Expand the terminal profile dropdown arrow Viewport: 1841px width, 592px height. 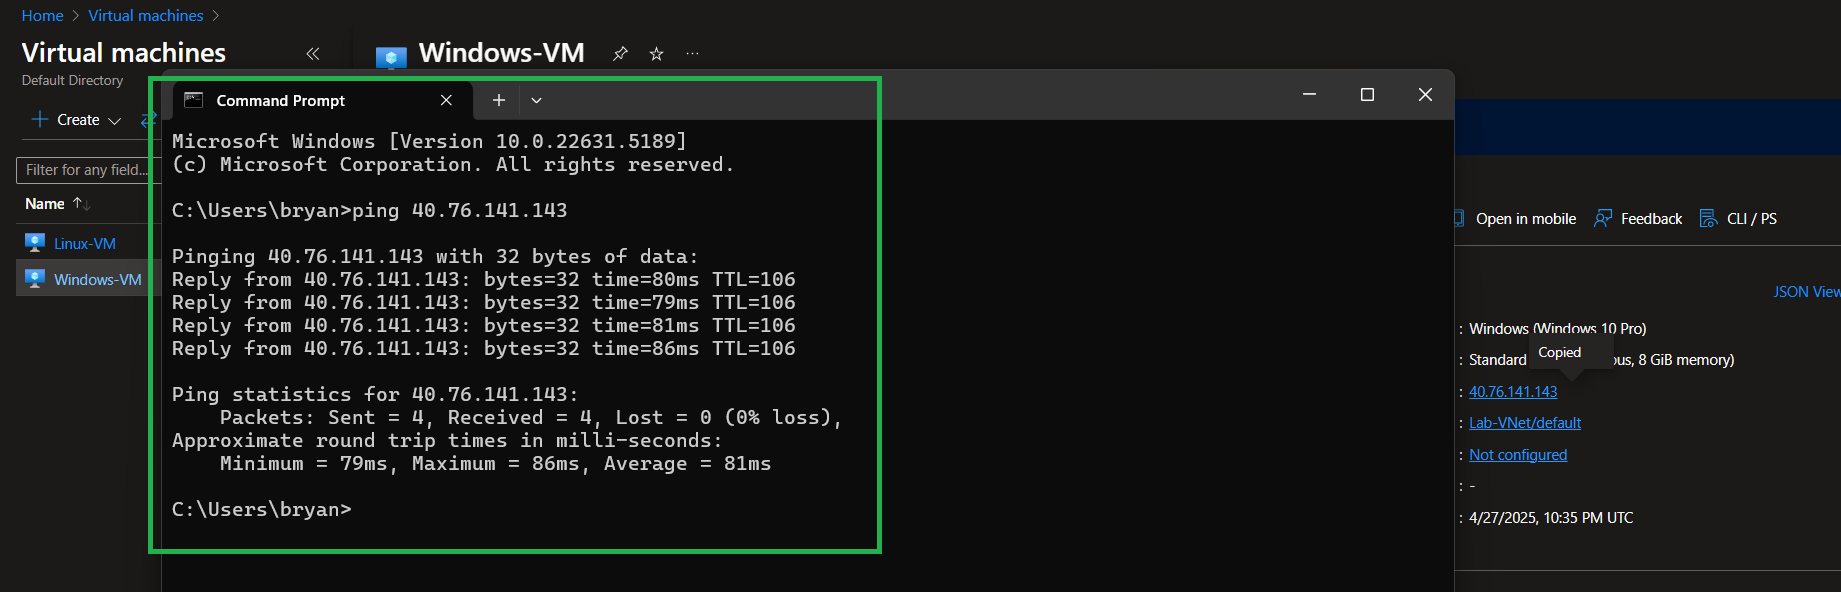pyautogui.click(x=536, y=100)
